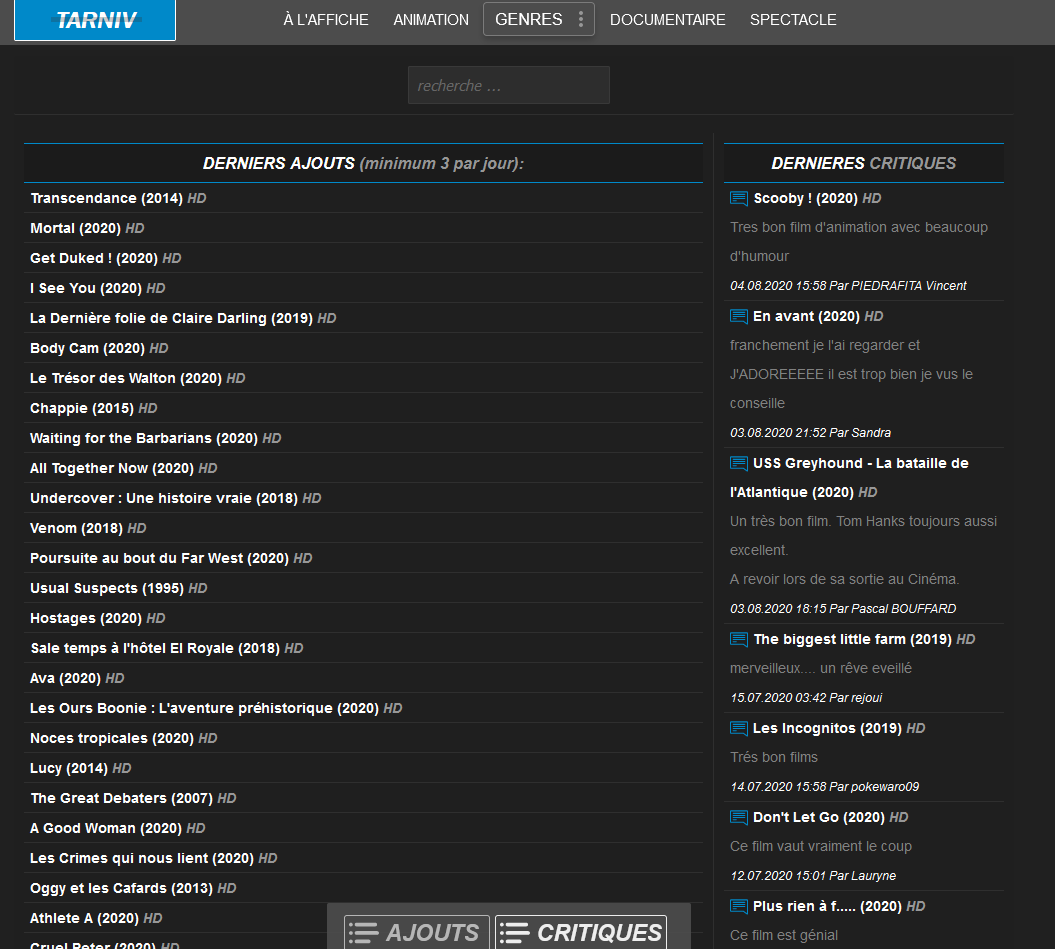Open Ava (2020) film link
The height and width of the screenshot is (949, 1055).
[77, 678]
